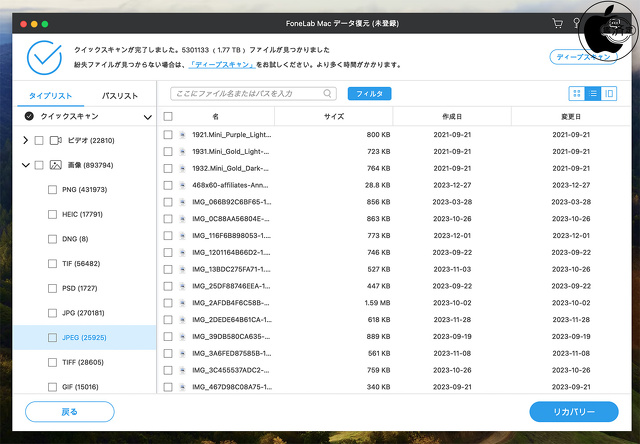640x444 pixels.
Task: Click file name IMG_0C88AA56804E
Action: (231, 219)
